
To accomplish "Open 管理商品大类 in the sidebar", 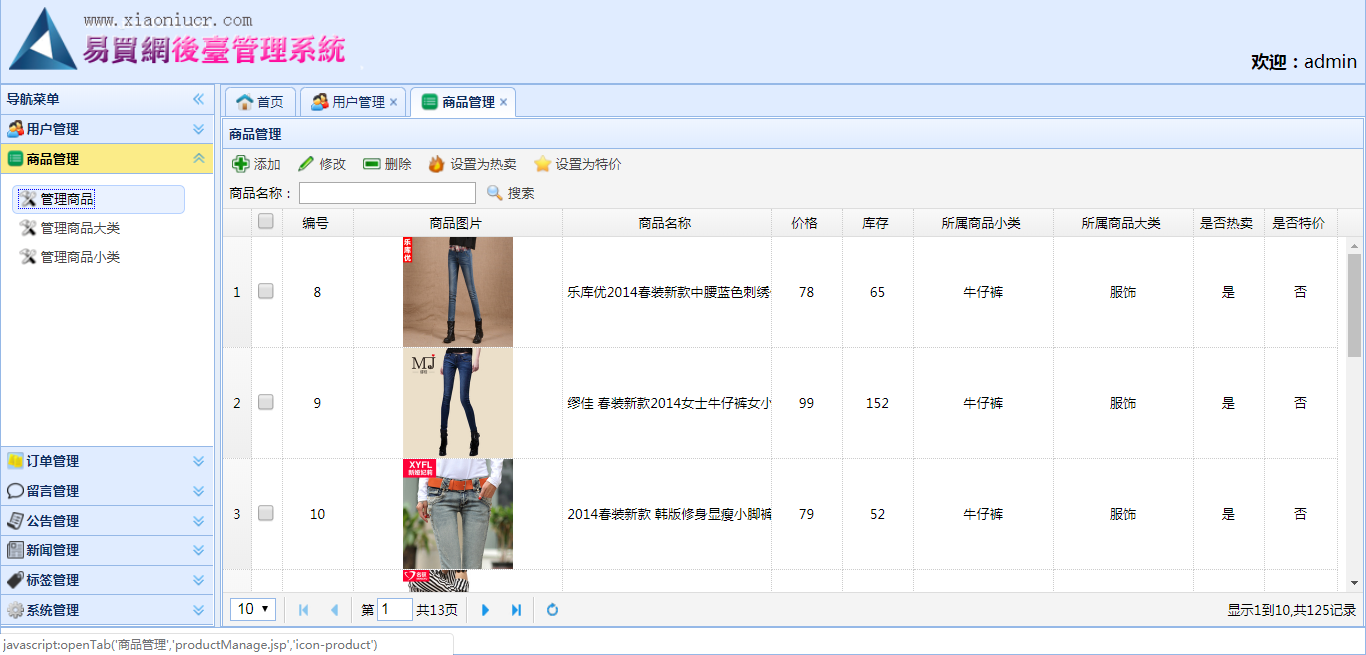I will click(x=80, y=228).
